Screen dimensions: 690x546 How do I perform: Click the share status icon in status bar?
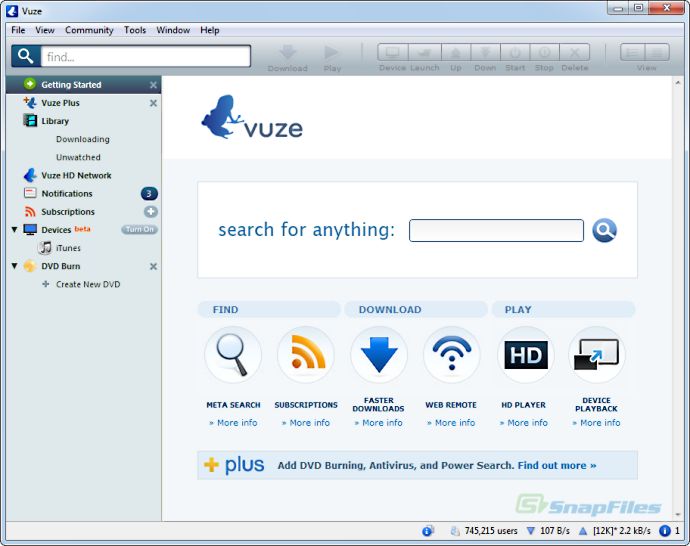pos(427,531)
